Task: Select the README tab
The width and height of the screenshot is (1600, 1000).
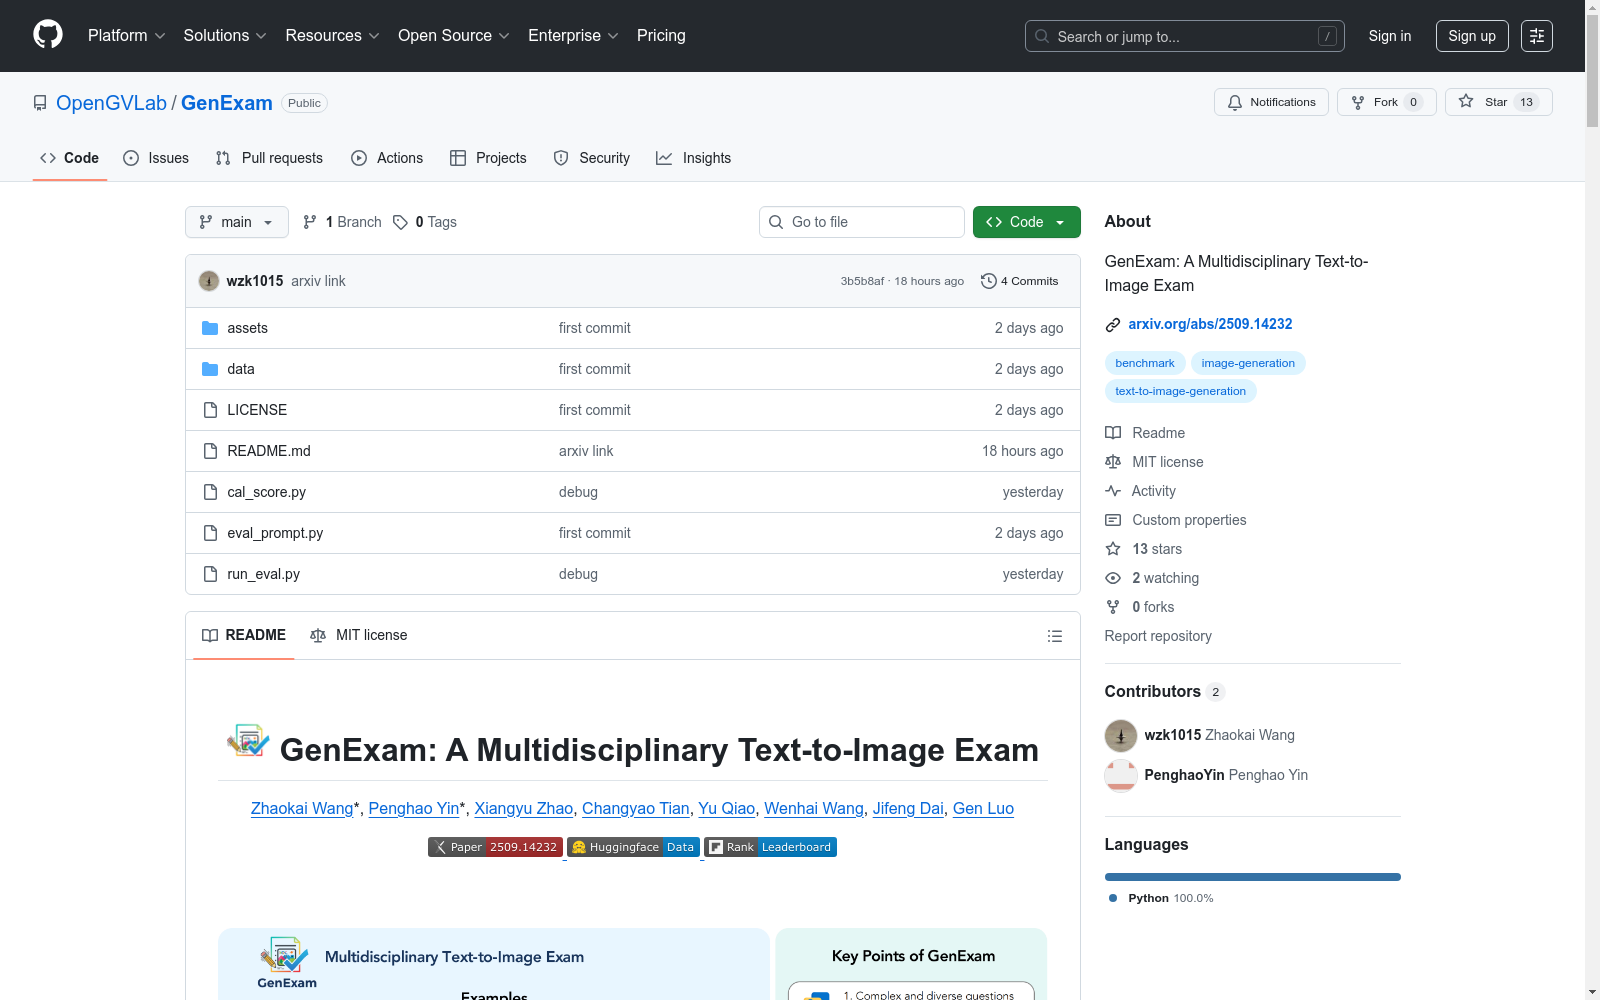Action: point(244,635)
